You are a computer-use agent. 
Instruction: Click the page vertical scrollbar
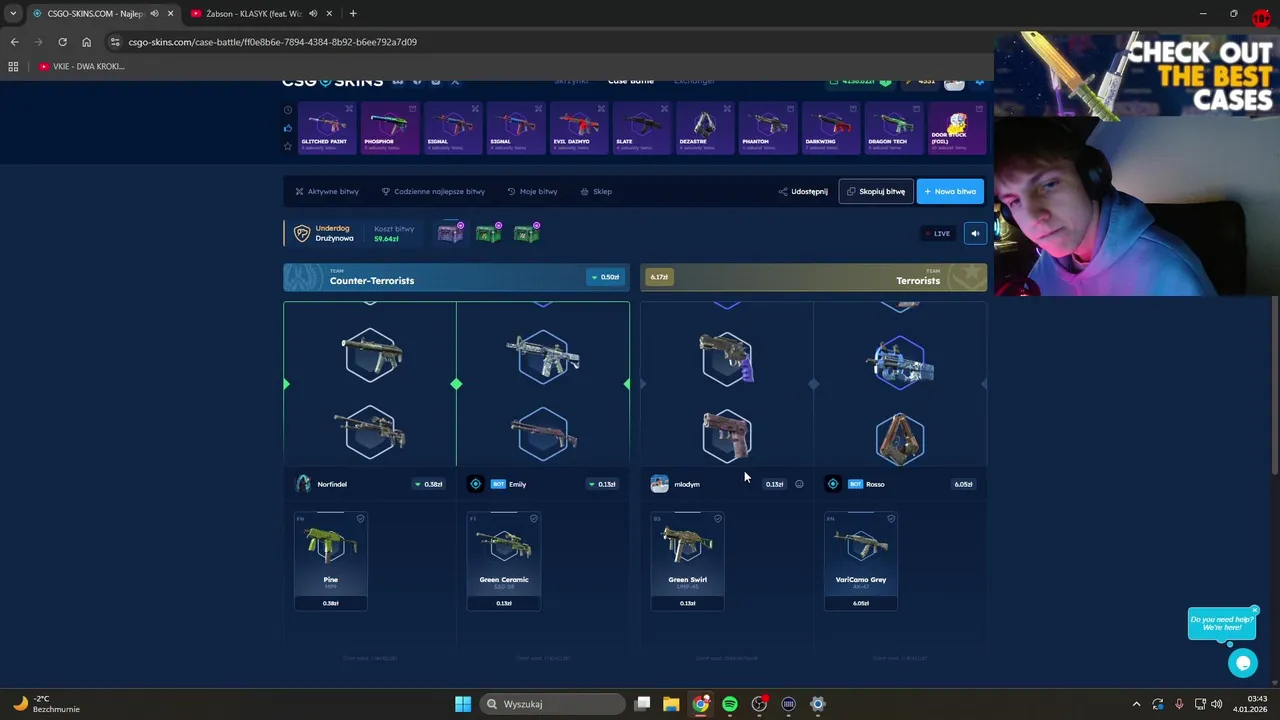(x=1274, y=385)
